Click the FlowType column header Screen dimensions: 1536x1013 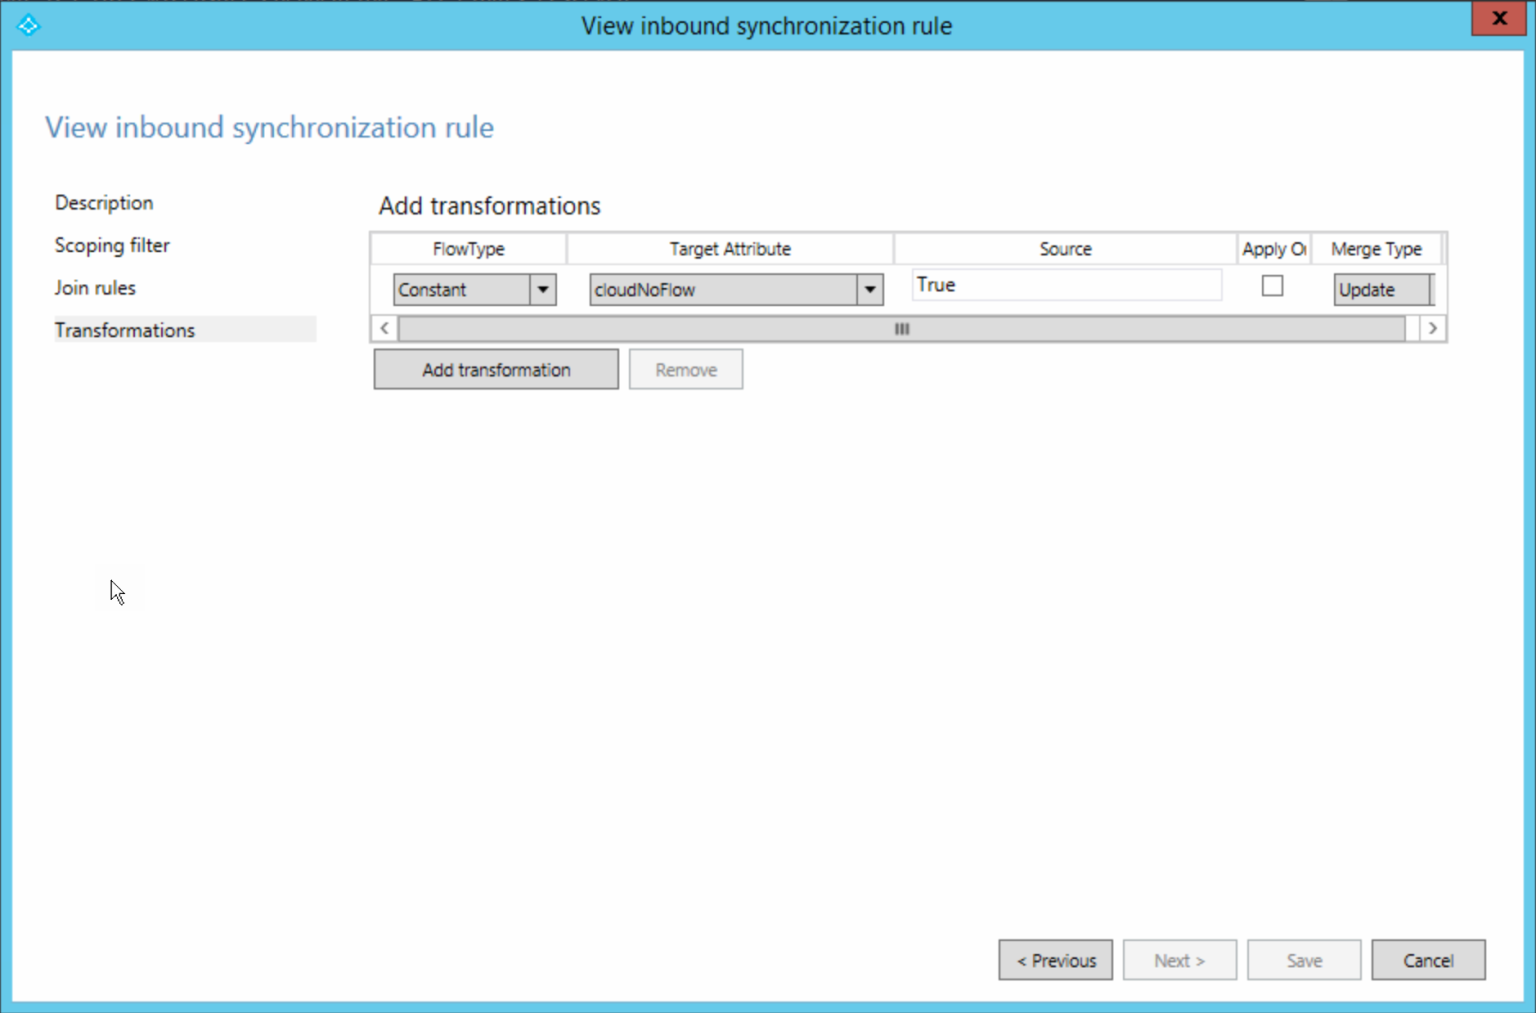click(x=468, y=248)
